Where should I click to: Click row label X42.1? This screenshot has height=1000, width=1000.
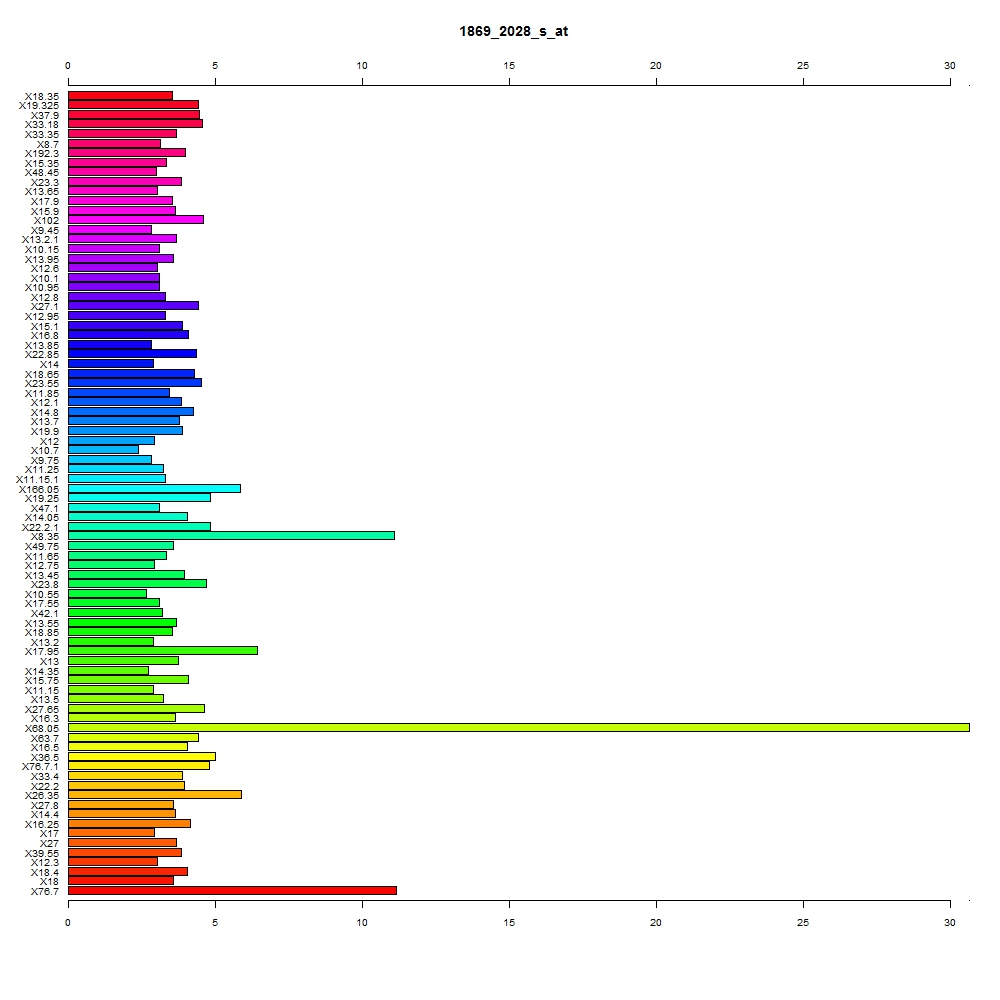coord(45,614)
